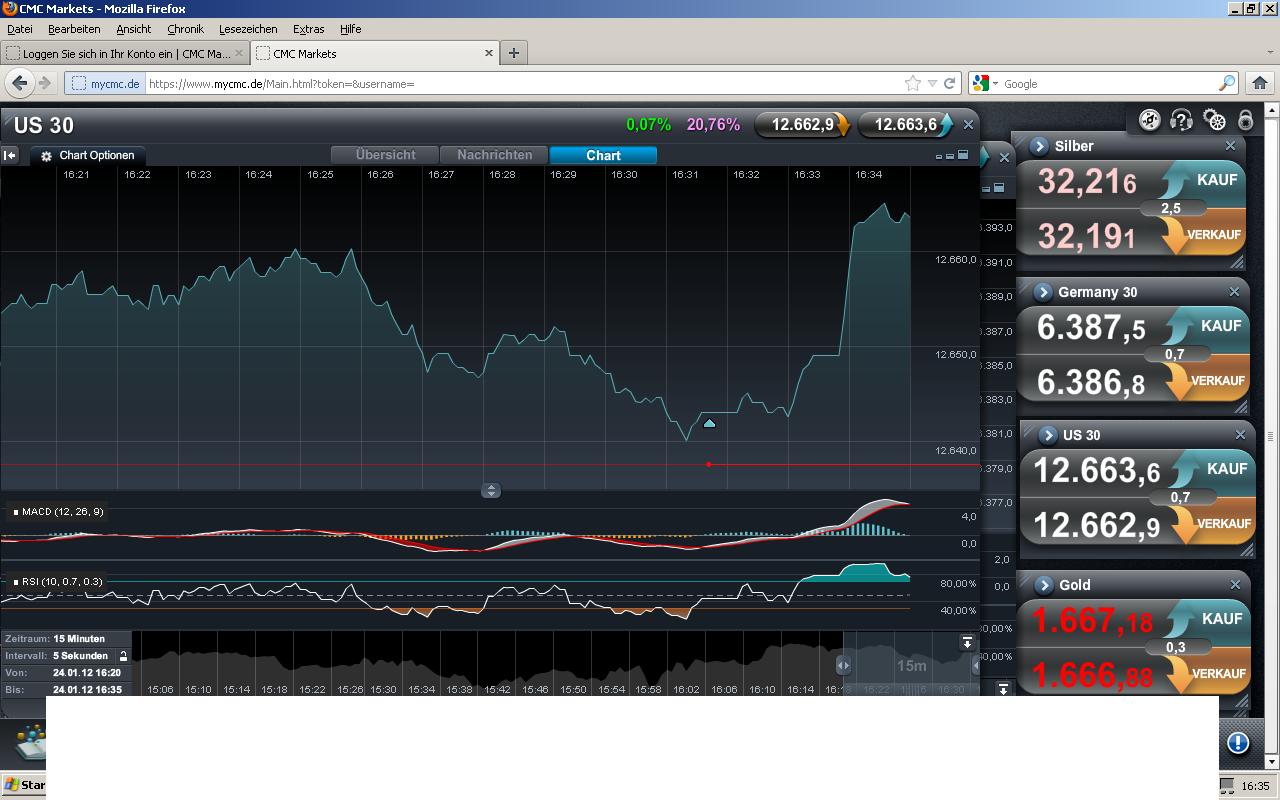Click the chart pane resize expander handle
The image size is (1280, 800).
[491, 490]
